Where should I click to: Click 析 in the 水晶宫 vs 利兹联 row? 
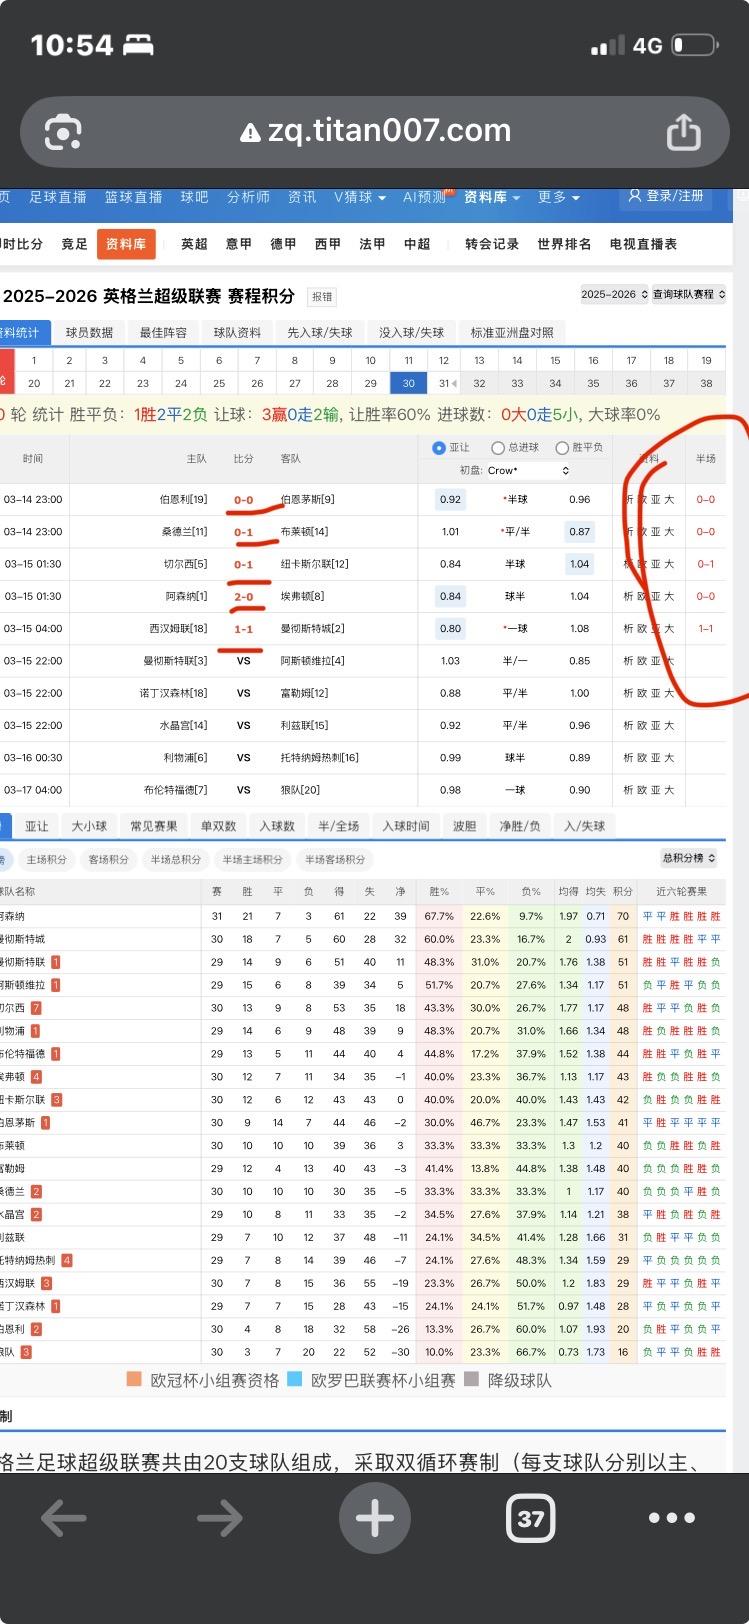pos(629,726)
